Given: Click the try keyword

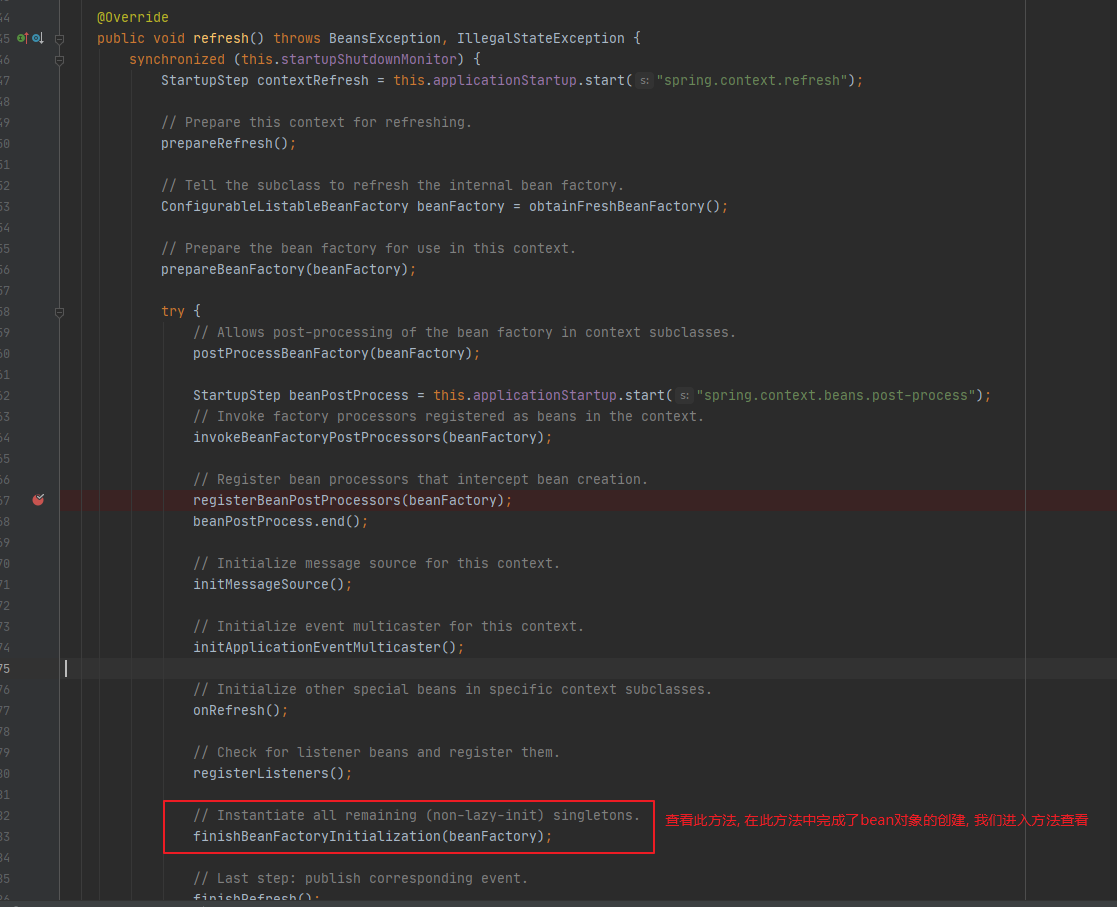Looking at the screenshot, I should point(173,311).
